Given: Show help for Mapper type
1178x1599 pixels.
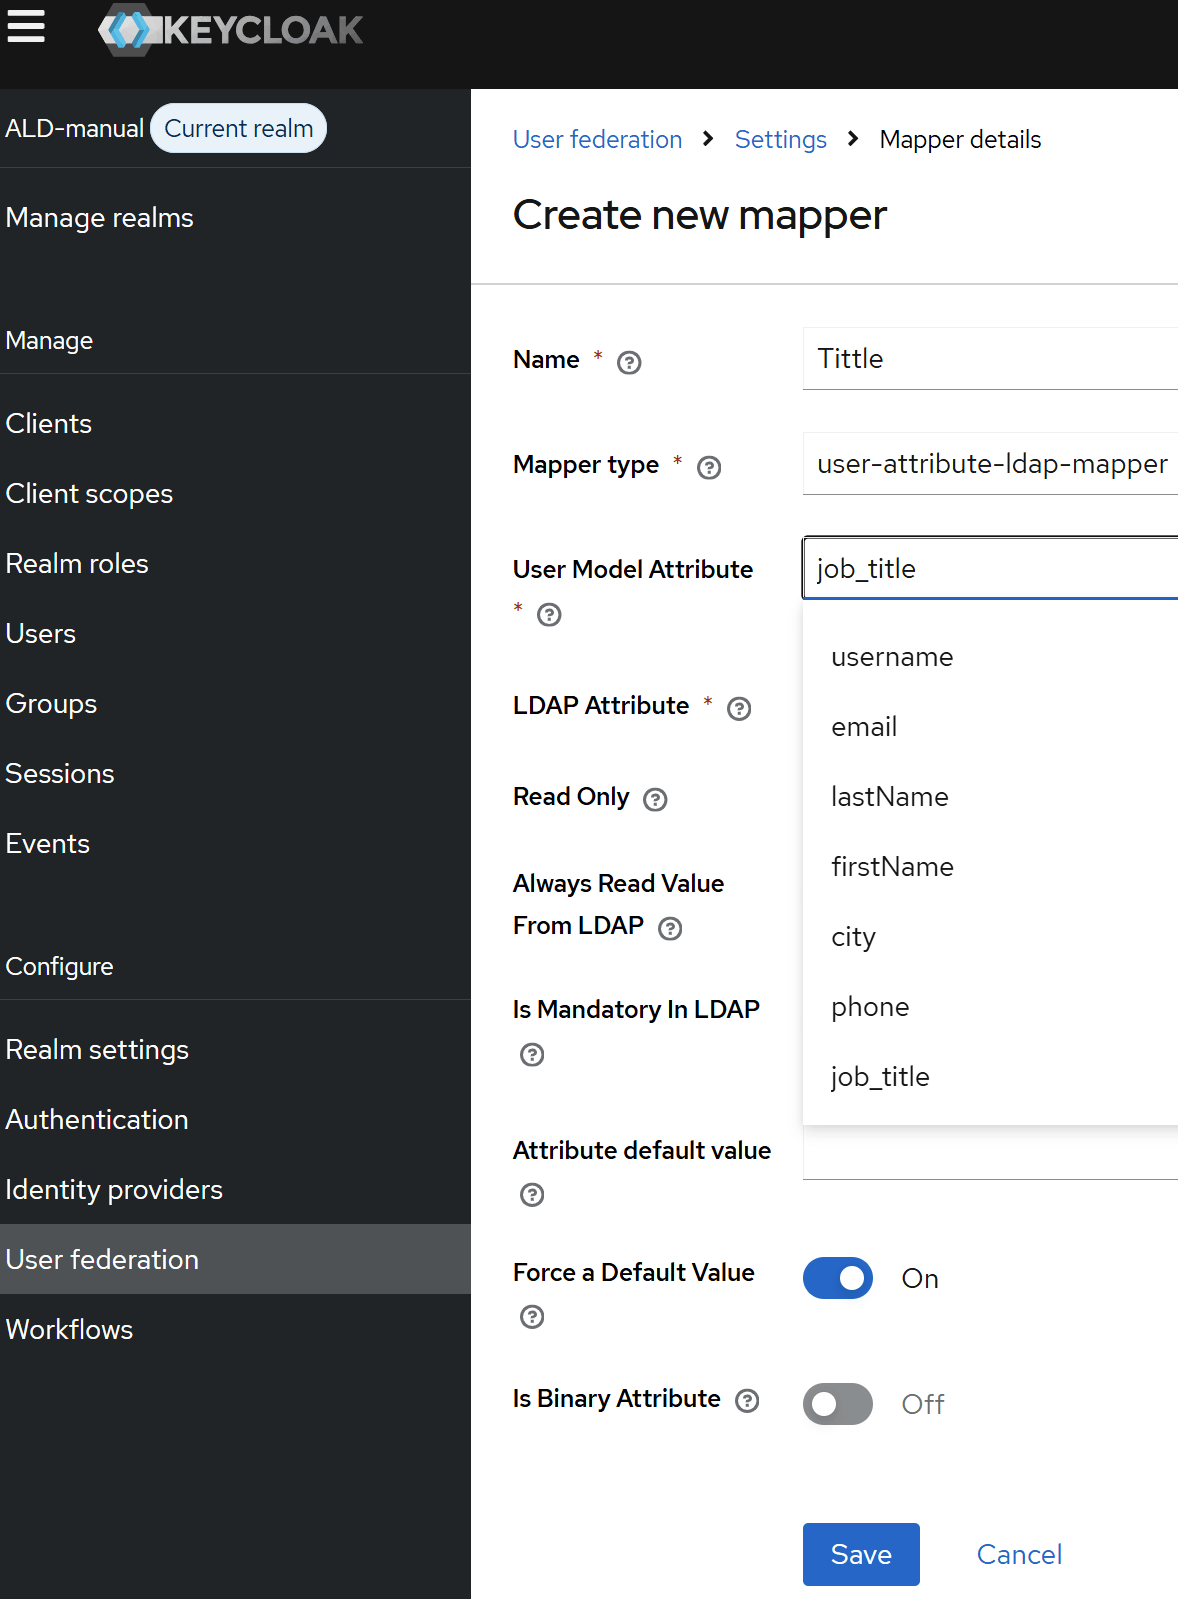Looking at the screenshot, I should (x=709, y=467).
